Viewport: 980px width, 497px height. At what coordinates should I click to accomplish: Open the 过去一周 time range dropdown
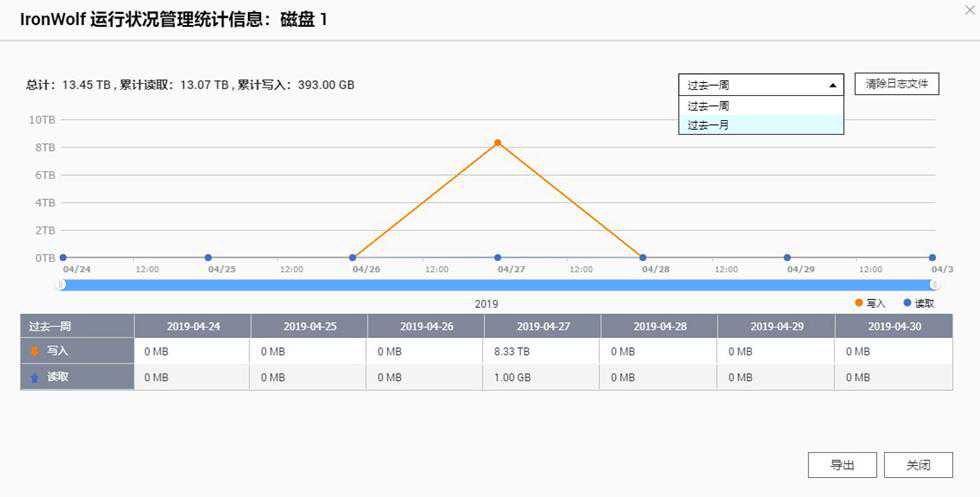[761, 85]
